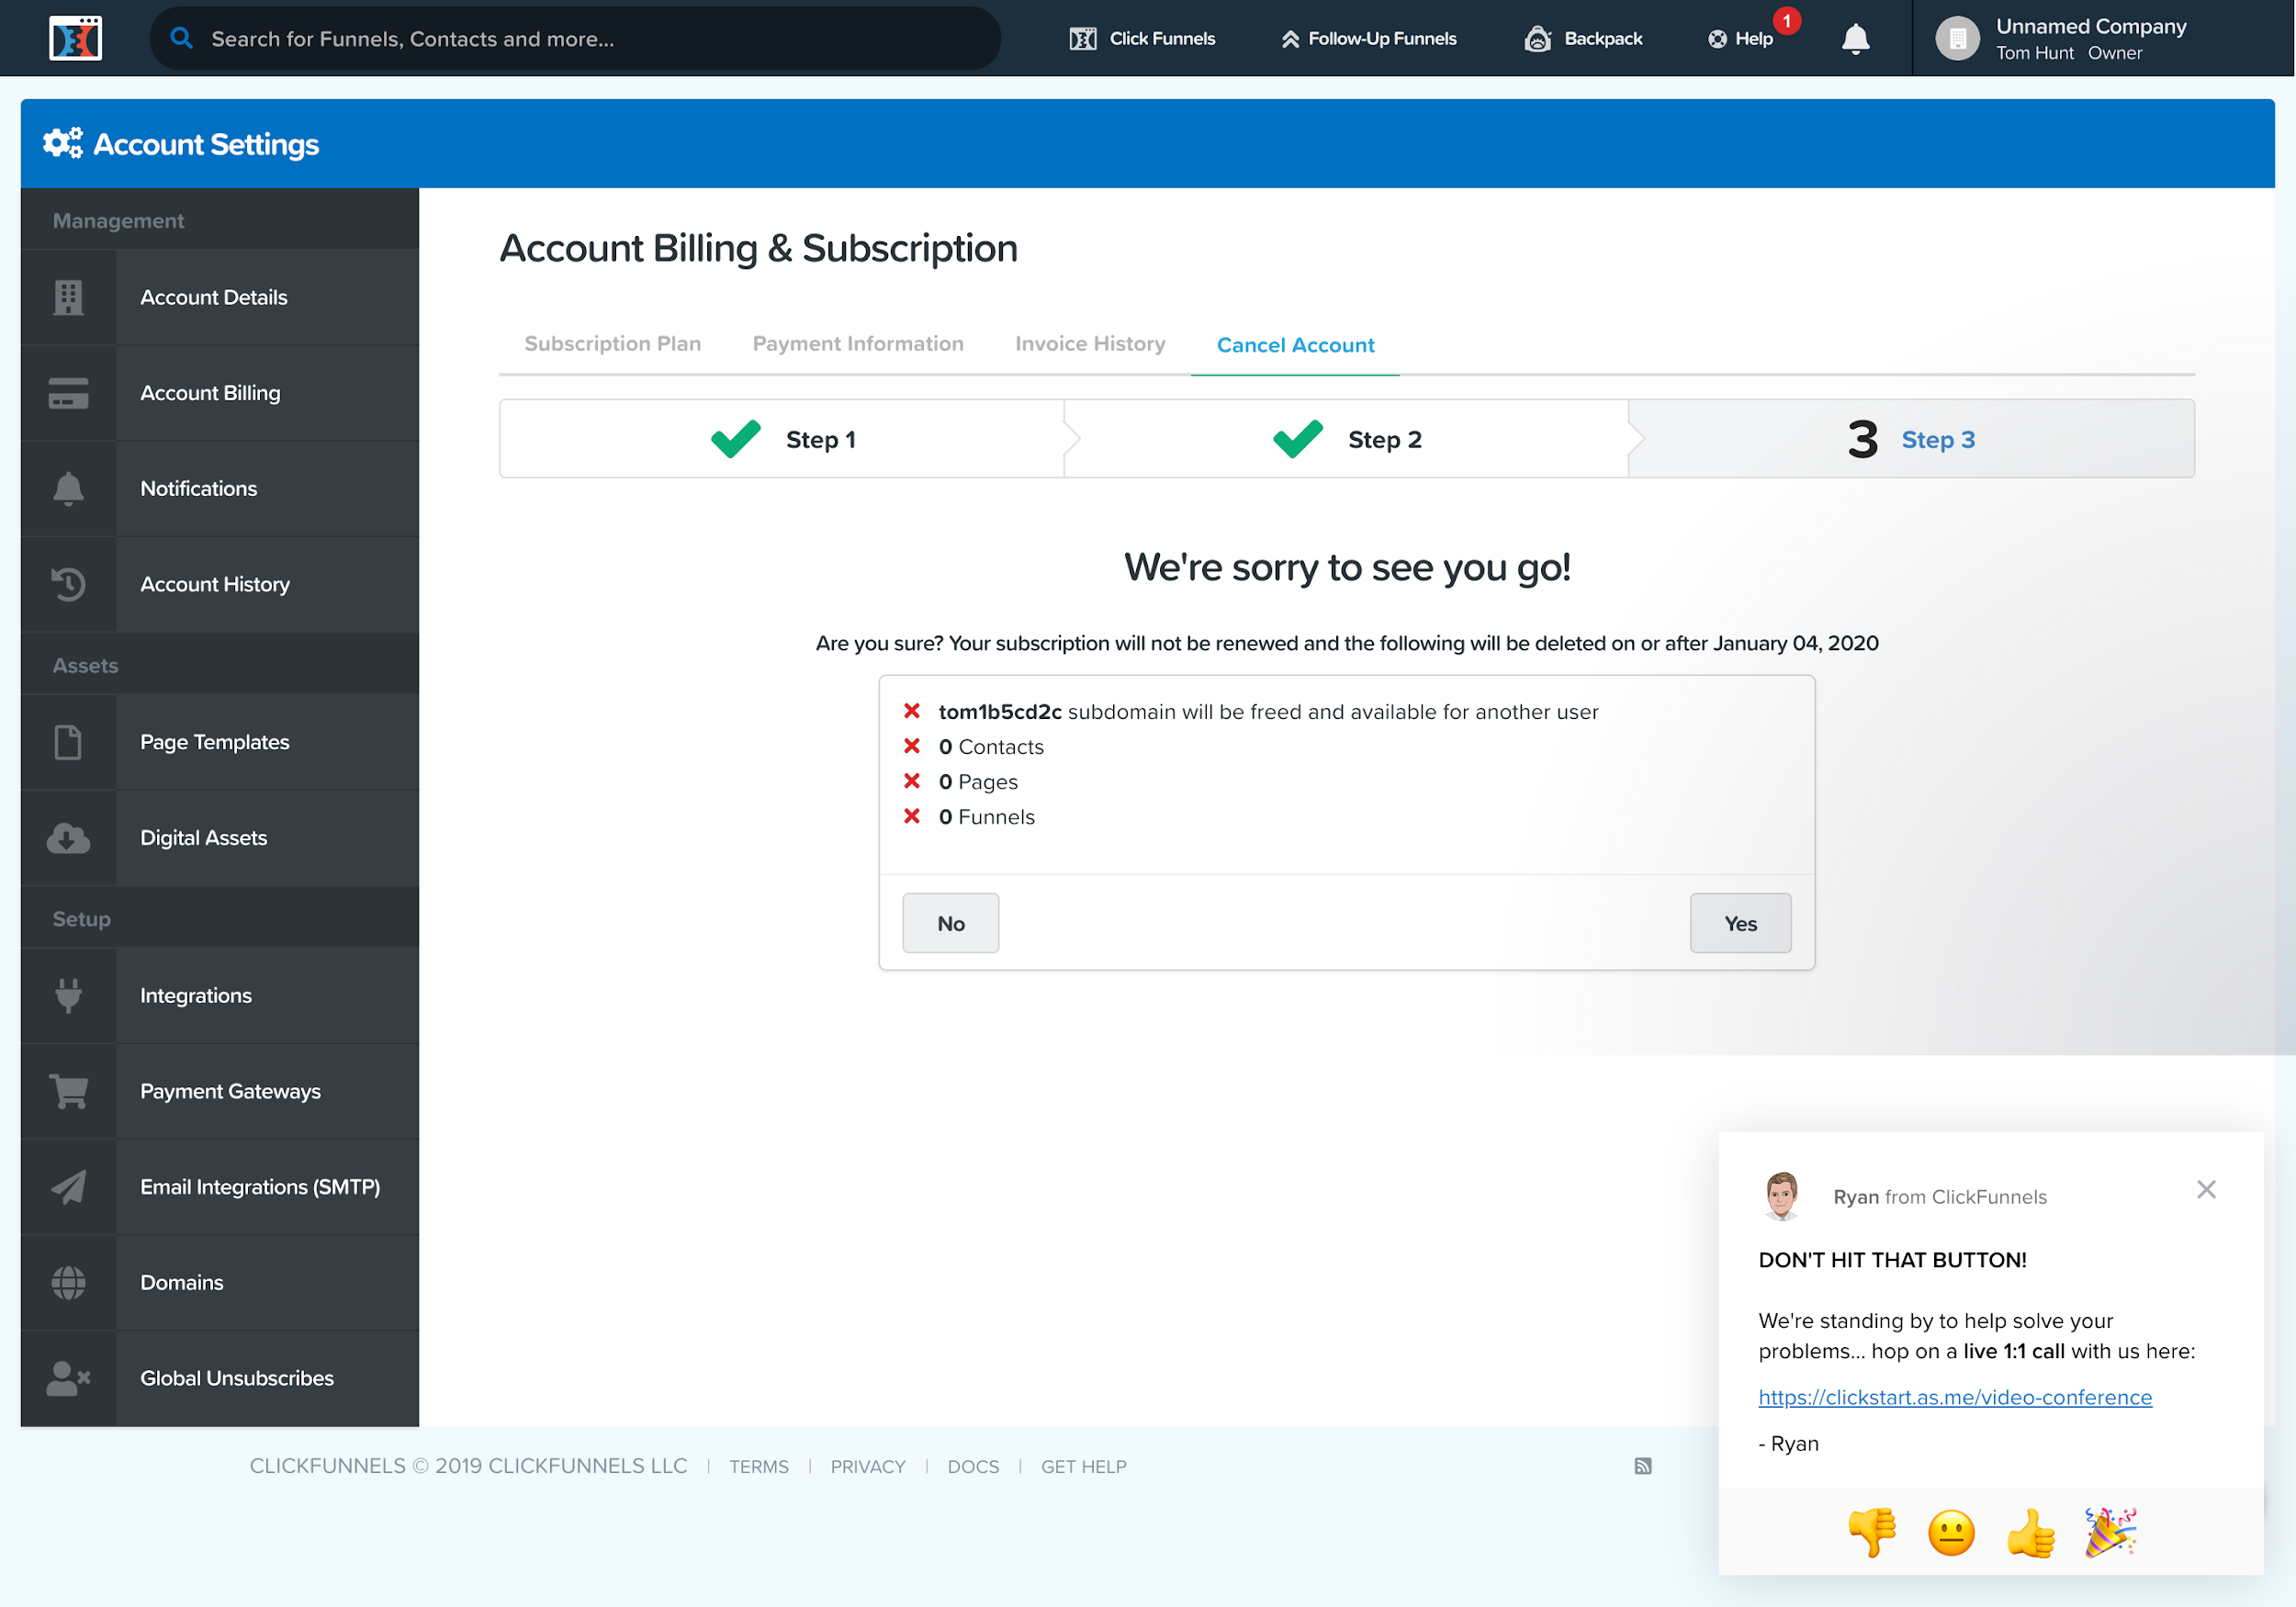Click the "0 Funnels" list item

coord(986,816)
